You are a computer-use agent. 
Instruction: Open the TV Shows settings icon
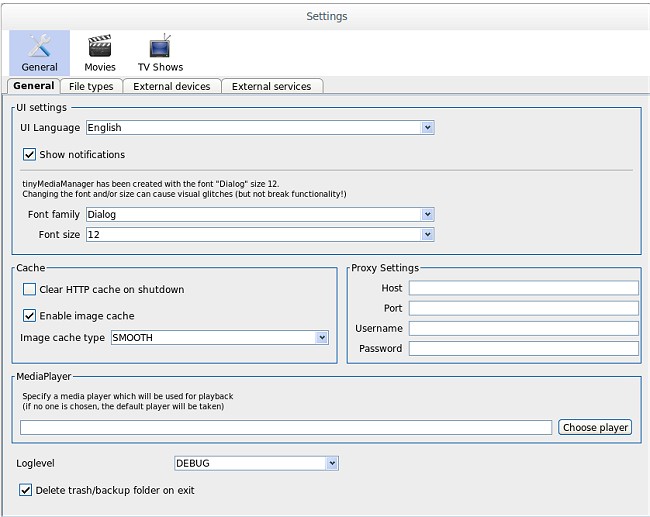(x=160, y=47)
